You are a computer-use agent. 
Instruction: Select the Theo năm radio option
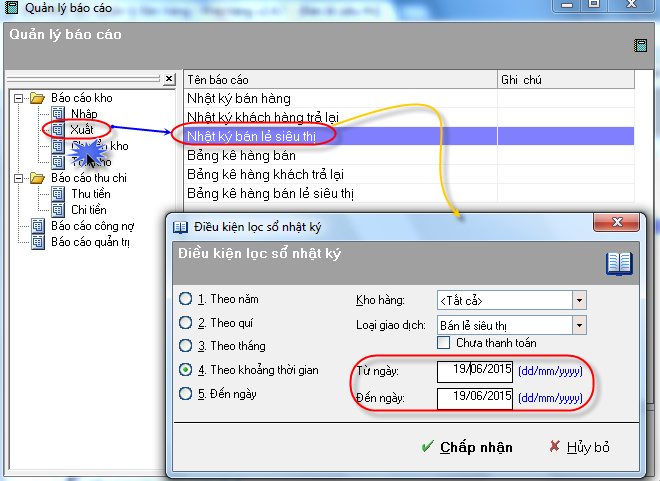(x=185, y=299)
